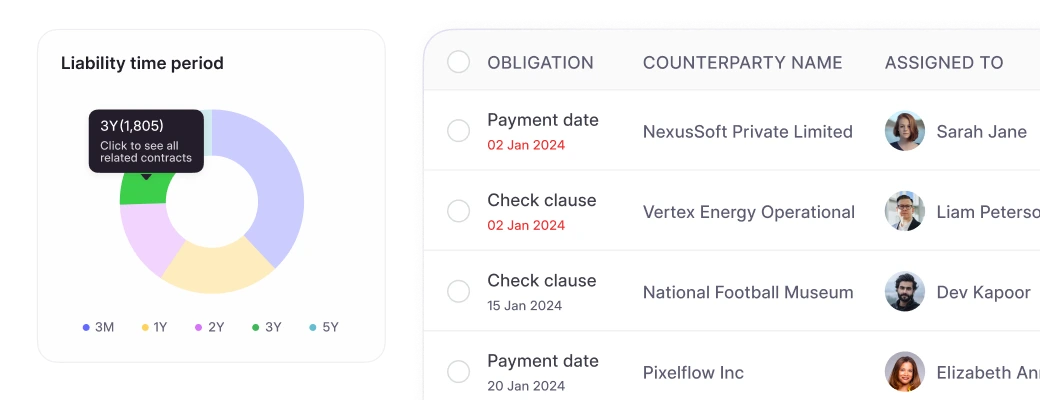1040x400 pixels.
Task: Sort by the Counterparty Name column header
Action: click(x=742, y=62)
